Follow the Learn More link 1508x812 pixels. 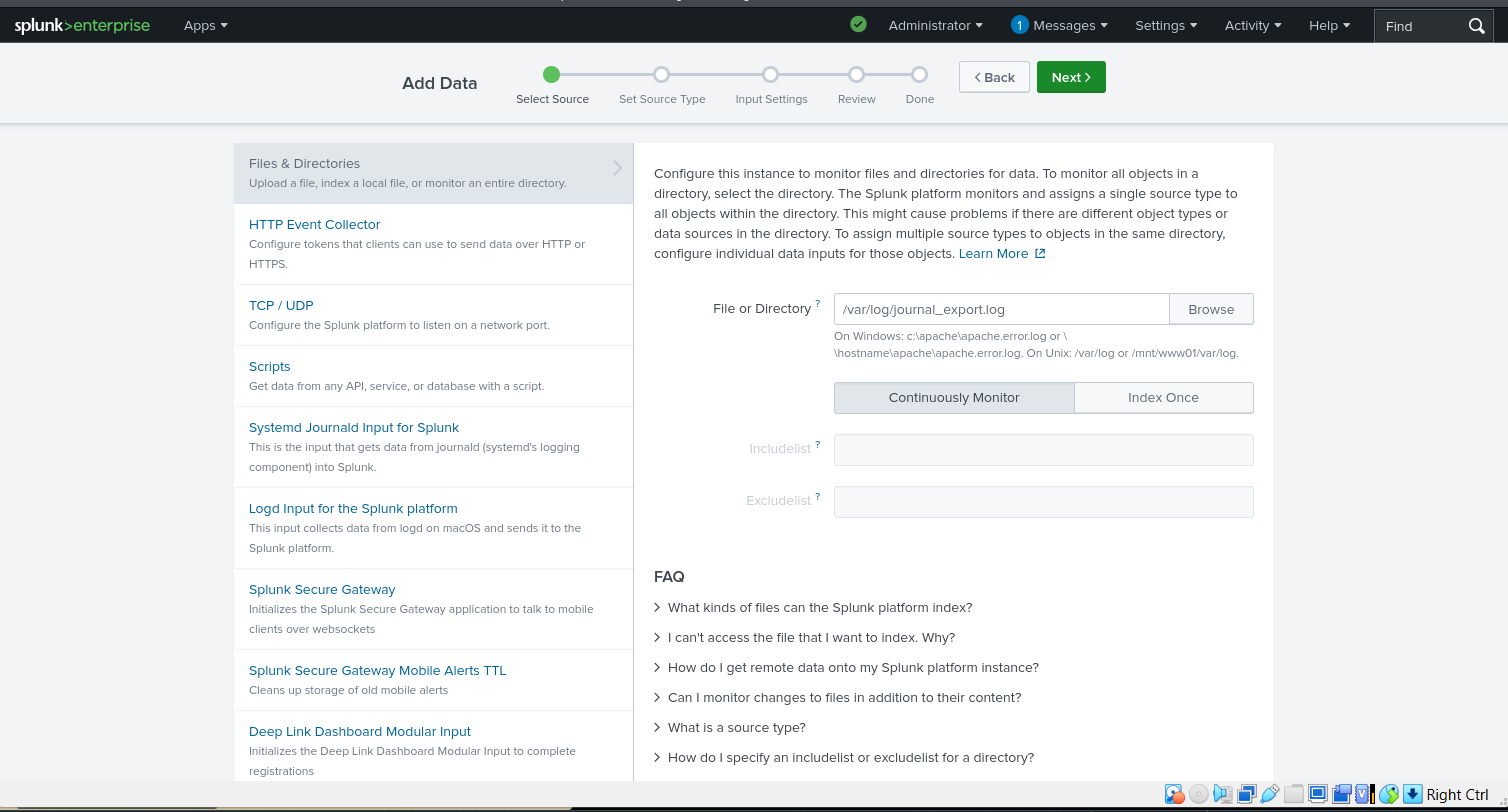click(993, 254)
